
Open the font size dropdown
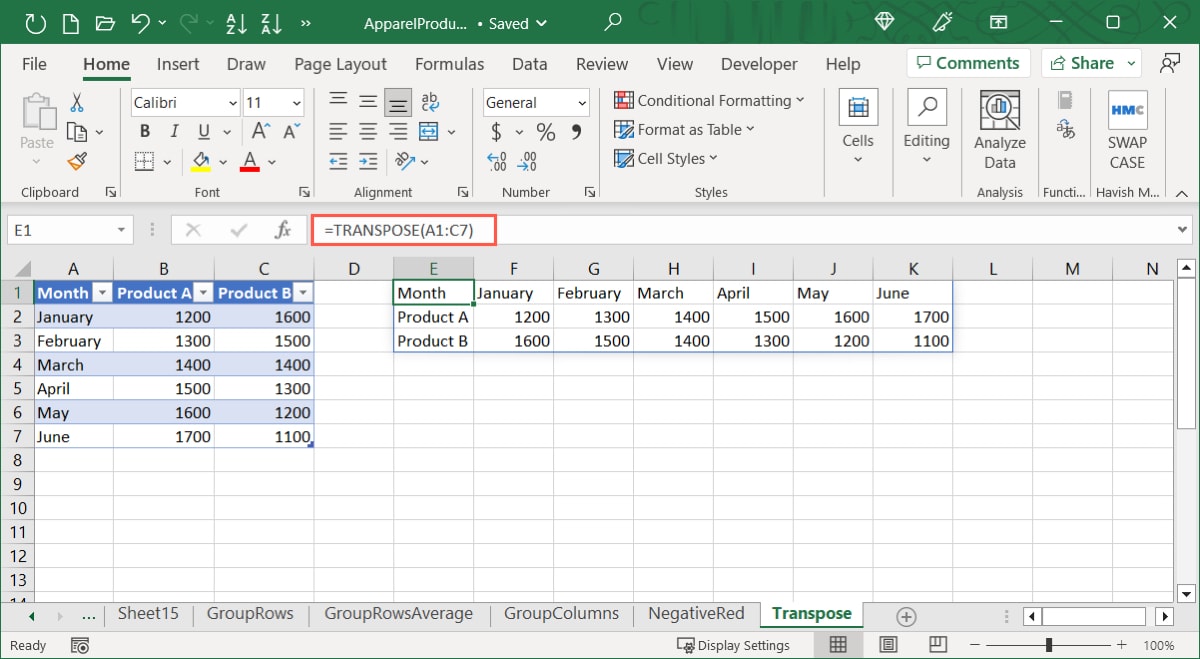click(x=296, y=102)
